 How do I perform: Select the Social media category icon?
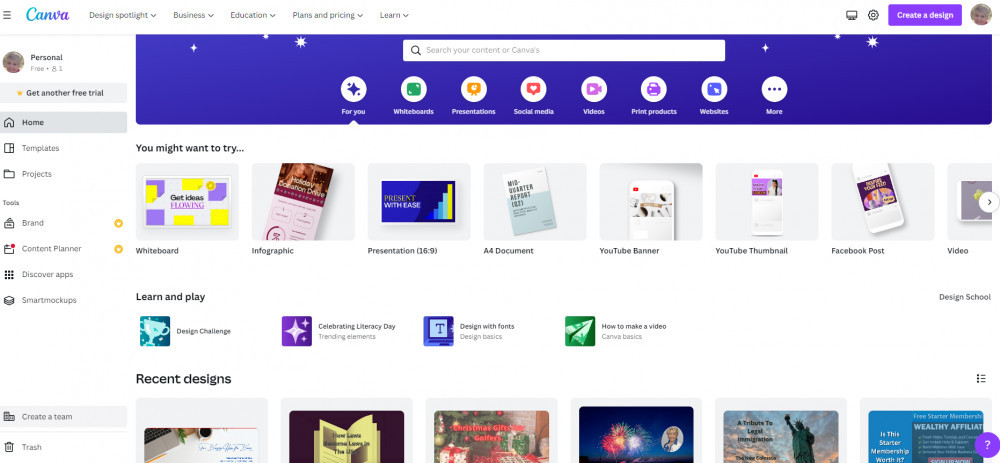pos(533,89)
